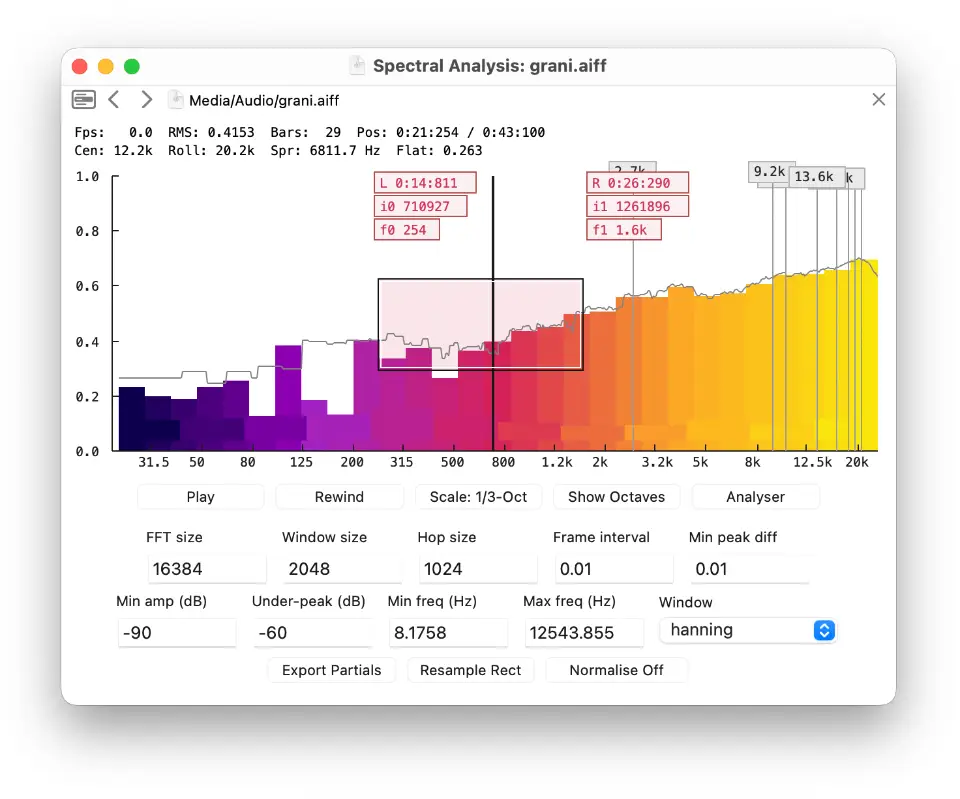Click the 13.6k peak marker label
The image size is (960, 799).
point(811,177)
